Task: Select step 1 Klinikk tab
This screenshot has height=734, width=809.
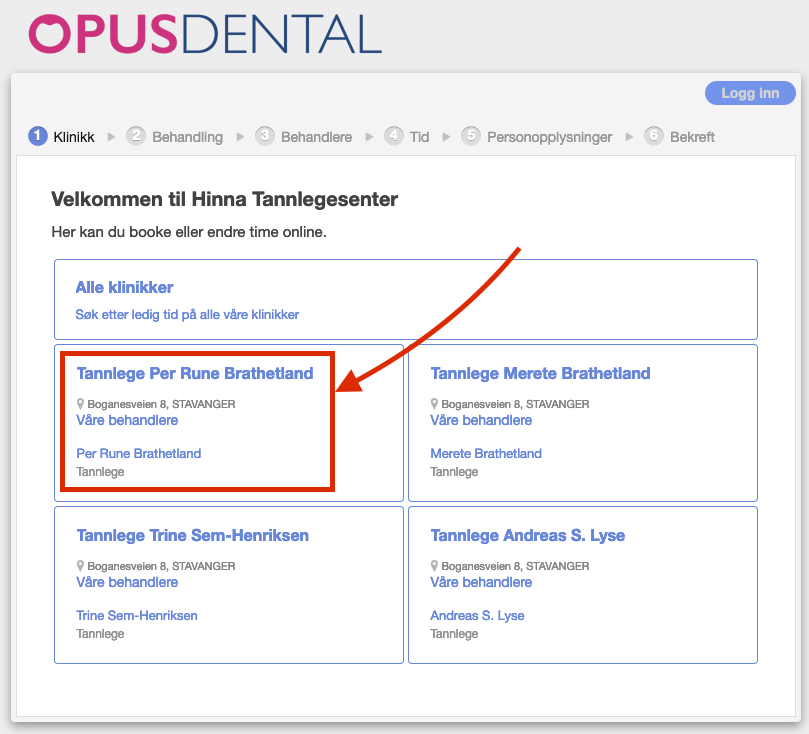Action: [61, 137]
